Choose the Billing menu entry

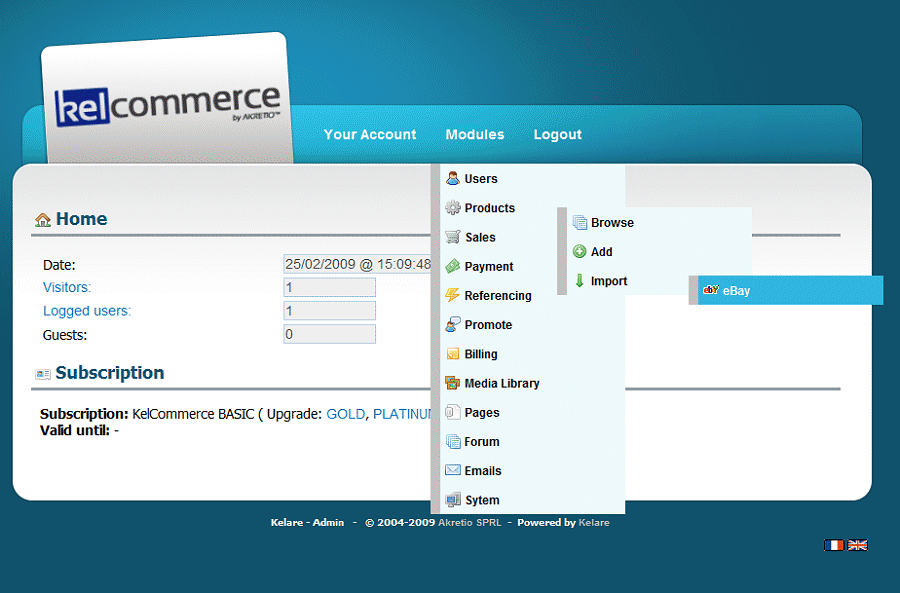480,354
